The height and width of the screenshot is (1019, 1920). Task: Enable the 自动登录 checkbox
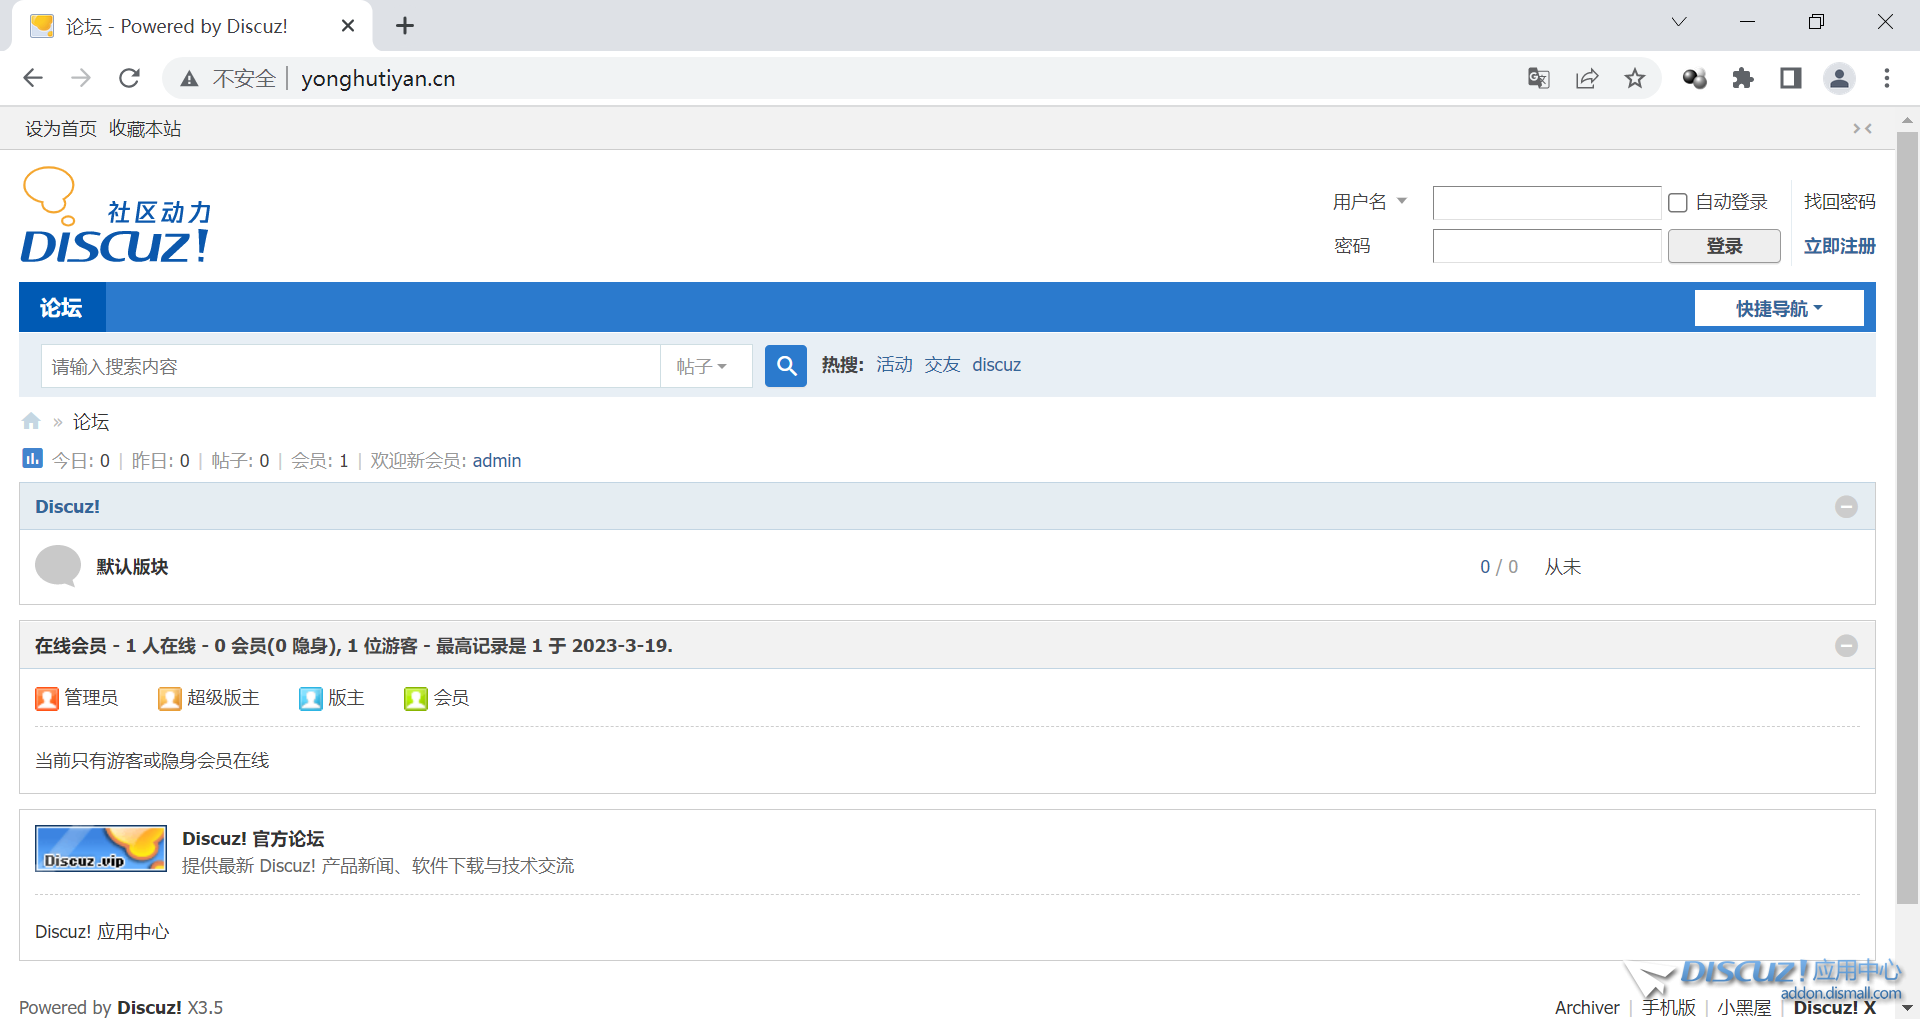tap(1678, 203)
